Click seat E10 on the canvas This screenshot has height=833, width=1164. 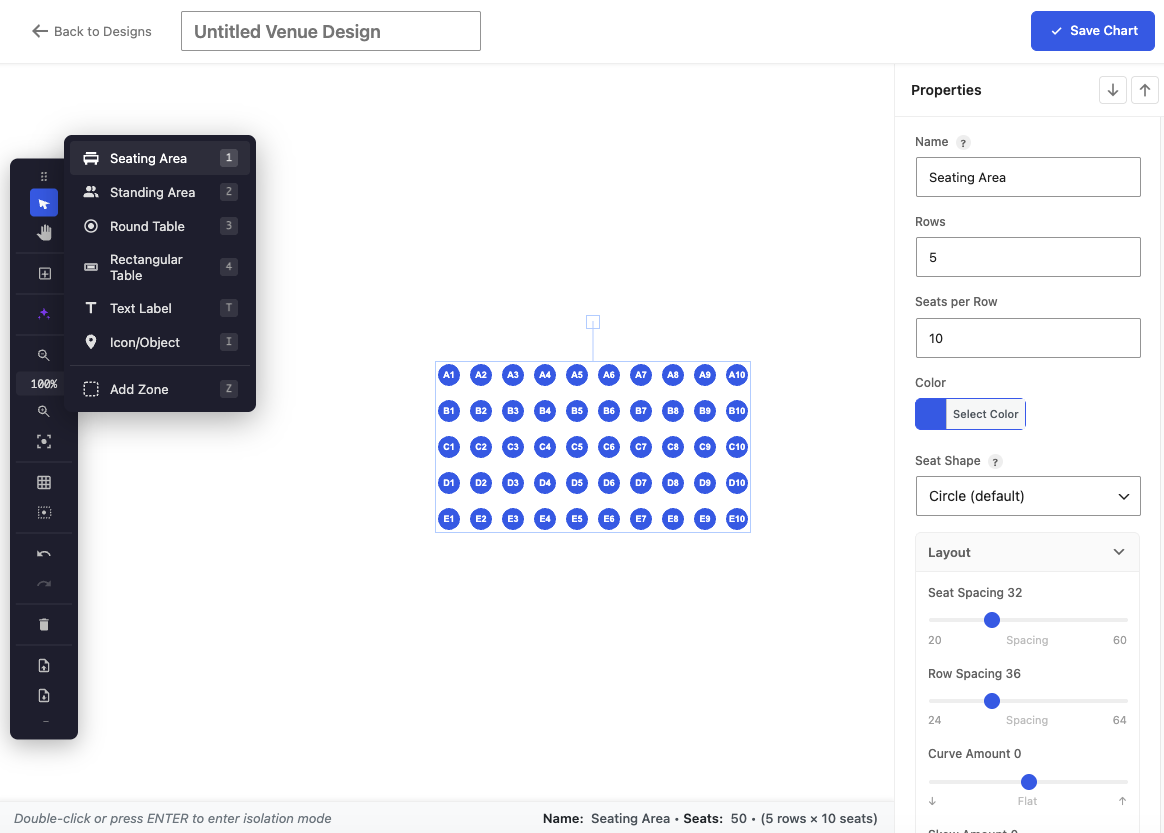(x=736, y=519)
